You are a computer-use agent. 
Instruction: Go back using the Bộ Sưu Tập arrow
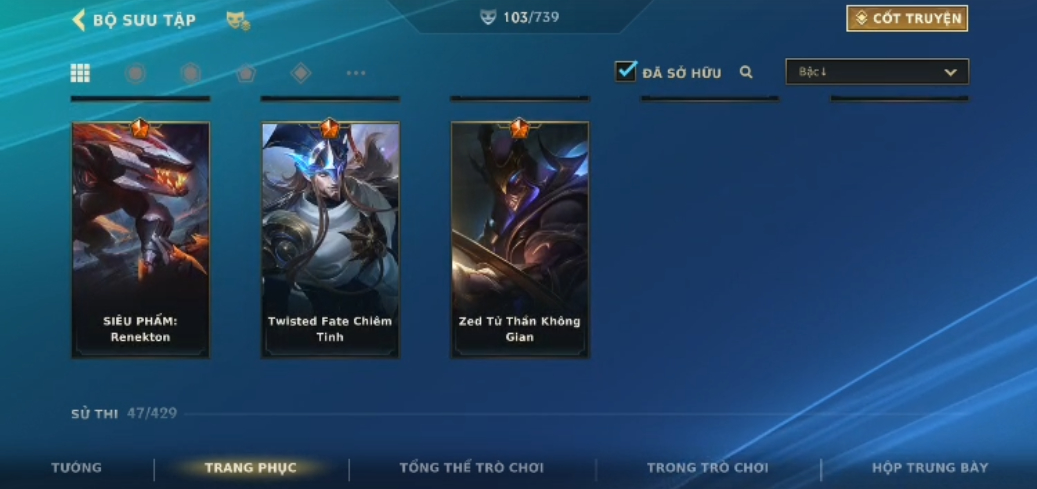79,20
